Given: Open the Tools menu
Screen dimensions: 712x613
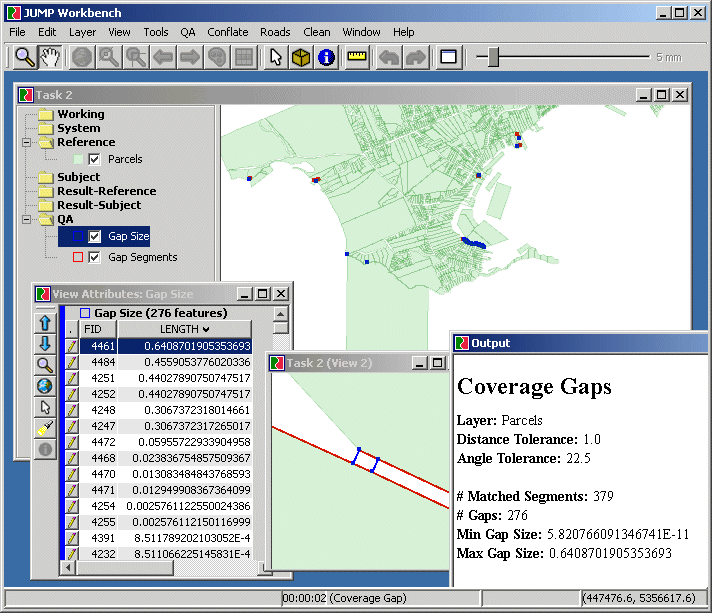Looking at the screenshot, I should [x=156, y=32].
